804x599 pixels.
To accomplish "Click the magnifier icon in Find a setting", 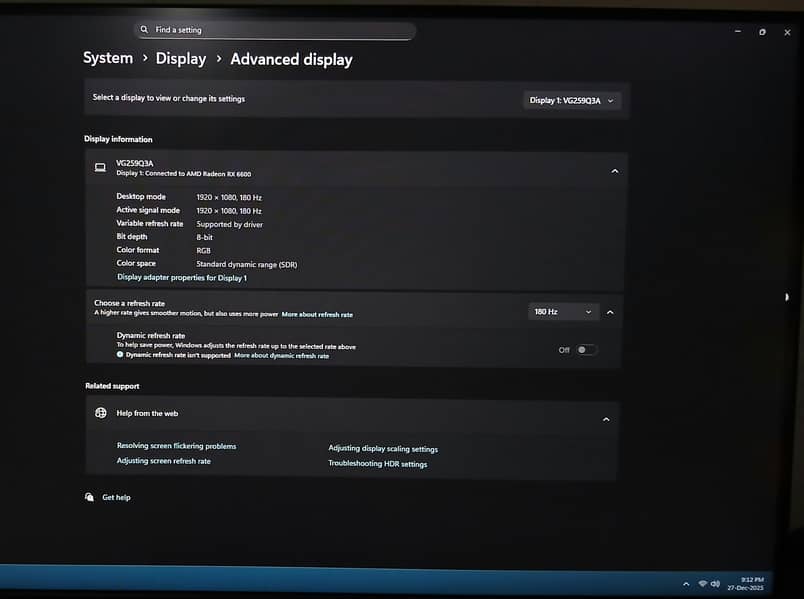I will pos(143,30).
